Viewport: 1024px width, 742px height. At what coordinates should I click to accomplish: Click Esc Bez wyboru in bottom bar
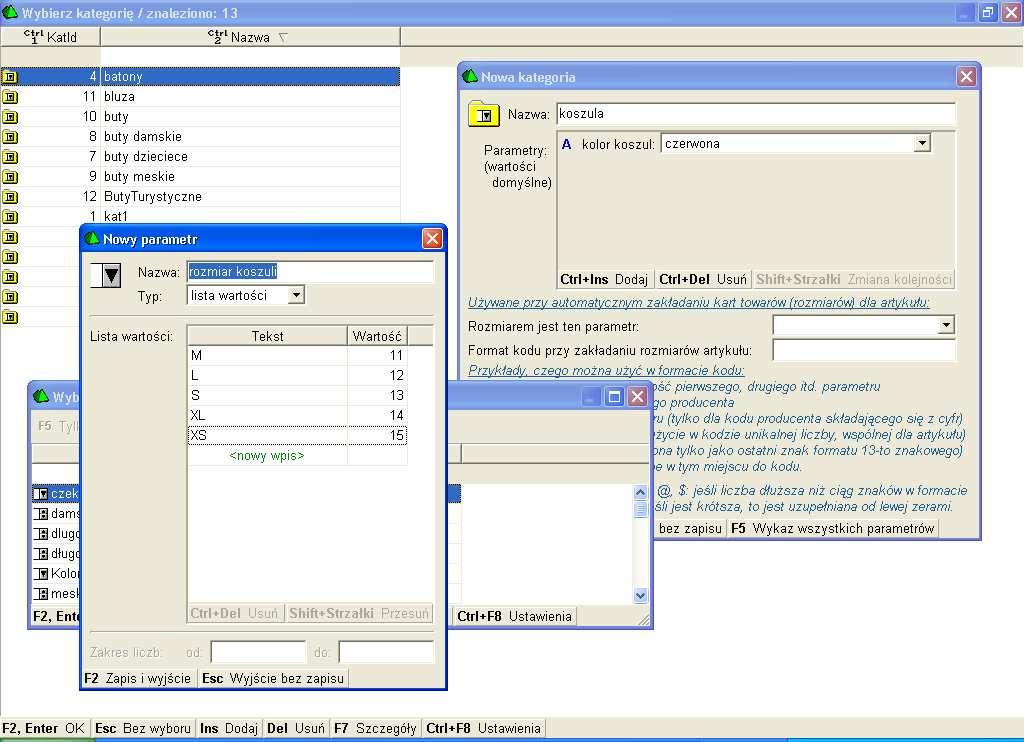(143, 728)
